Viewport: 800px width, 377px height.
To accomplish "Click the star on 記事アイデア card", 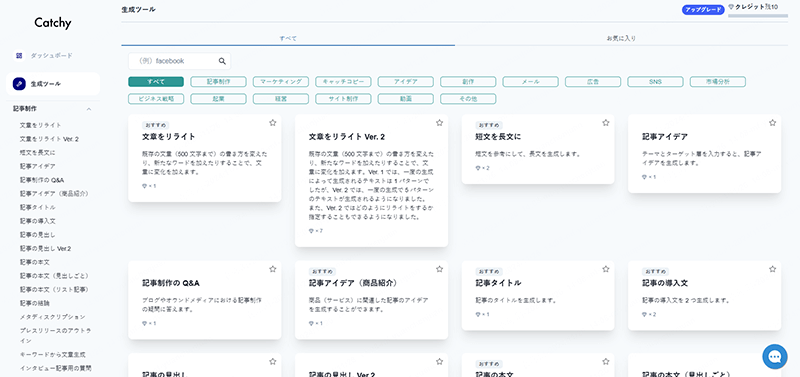I will pyautogui.click(x=772, y=122).
